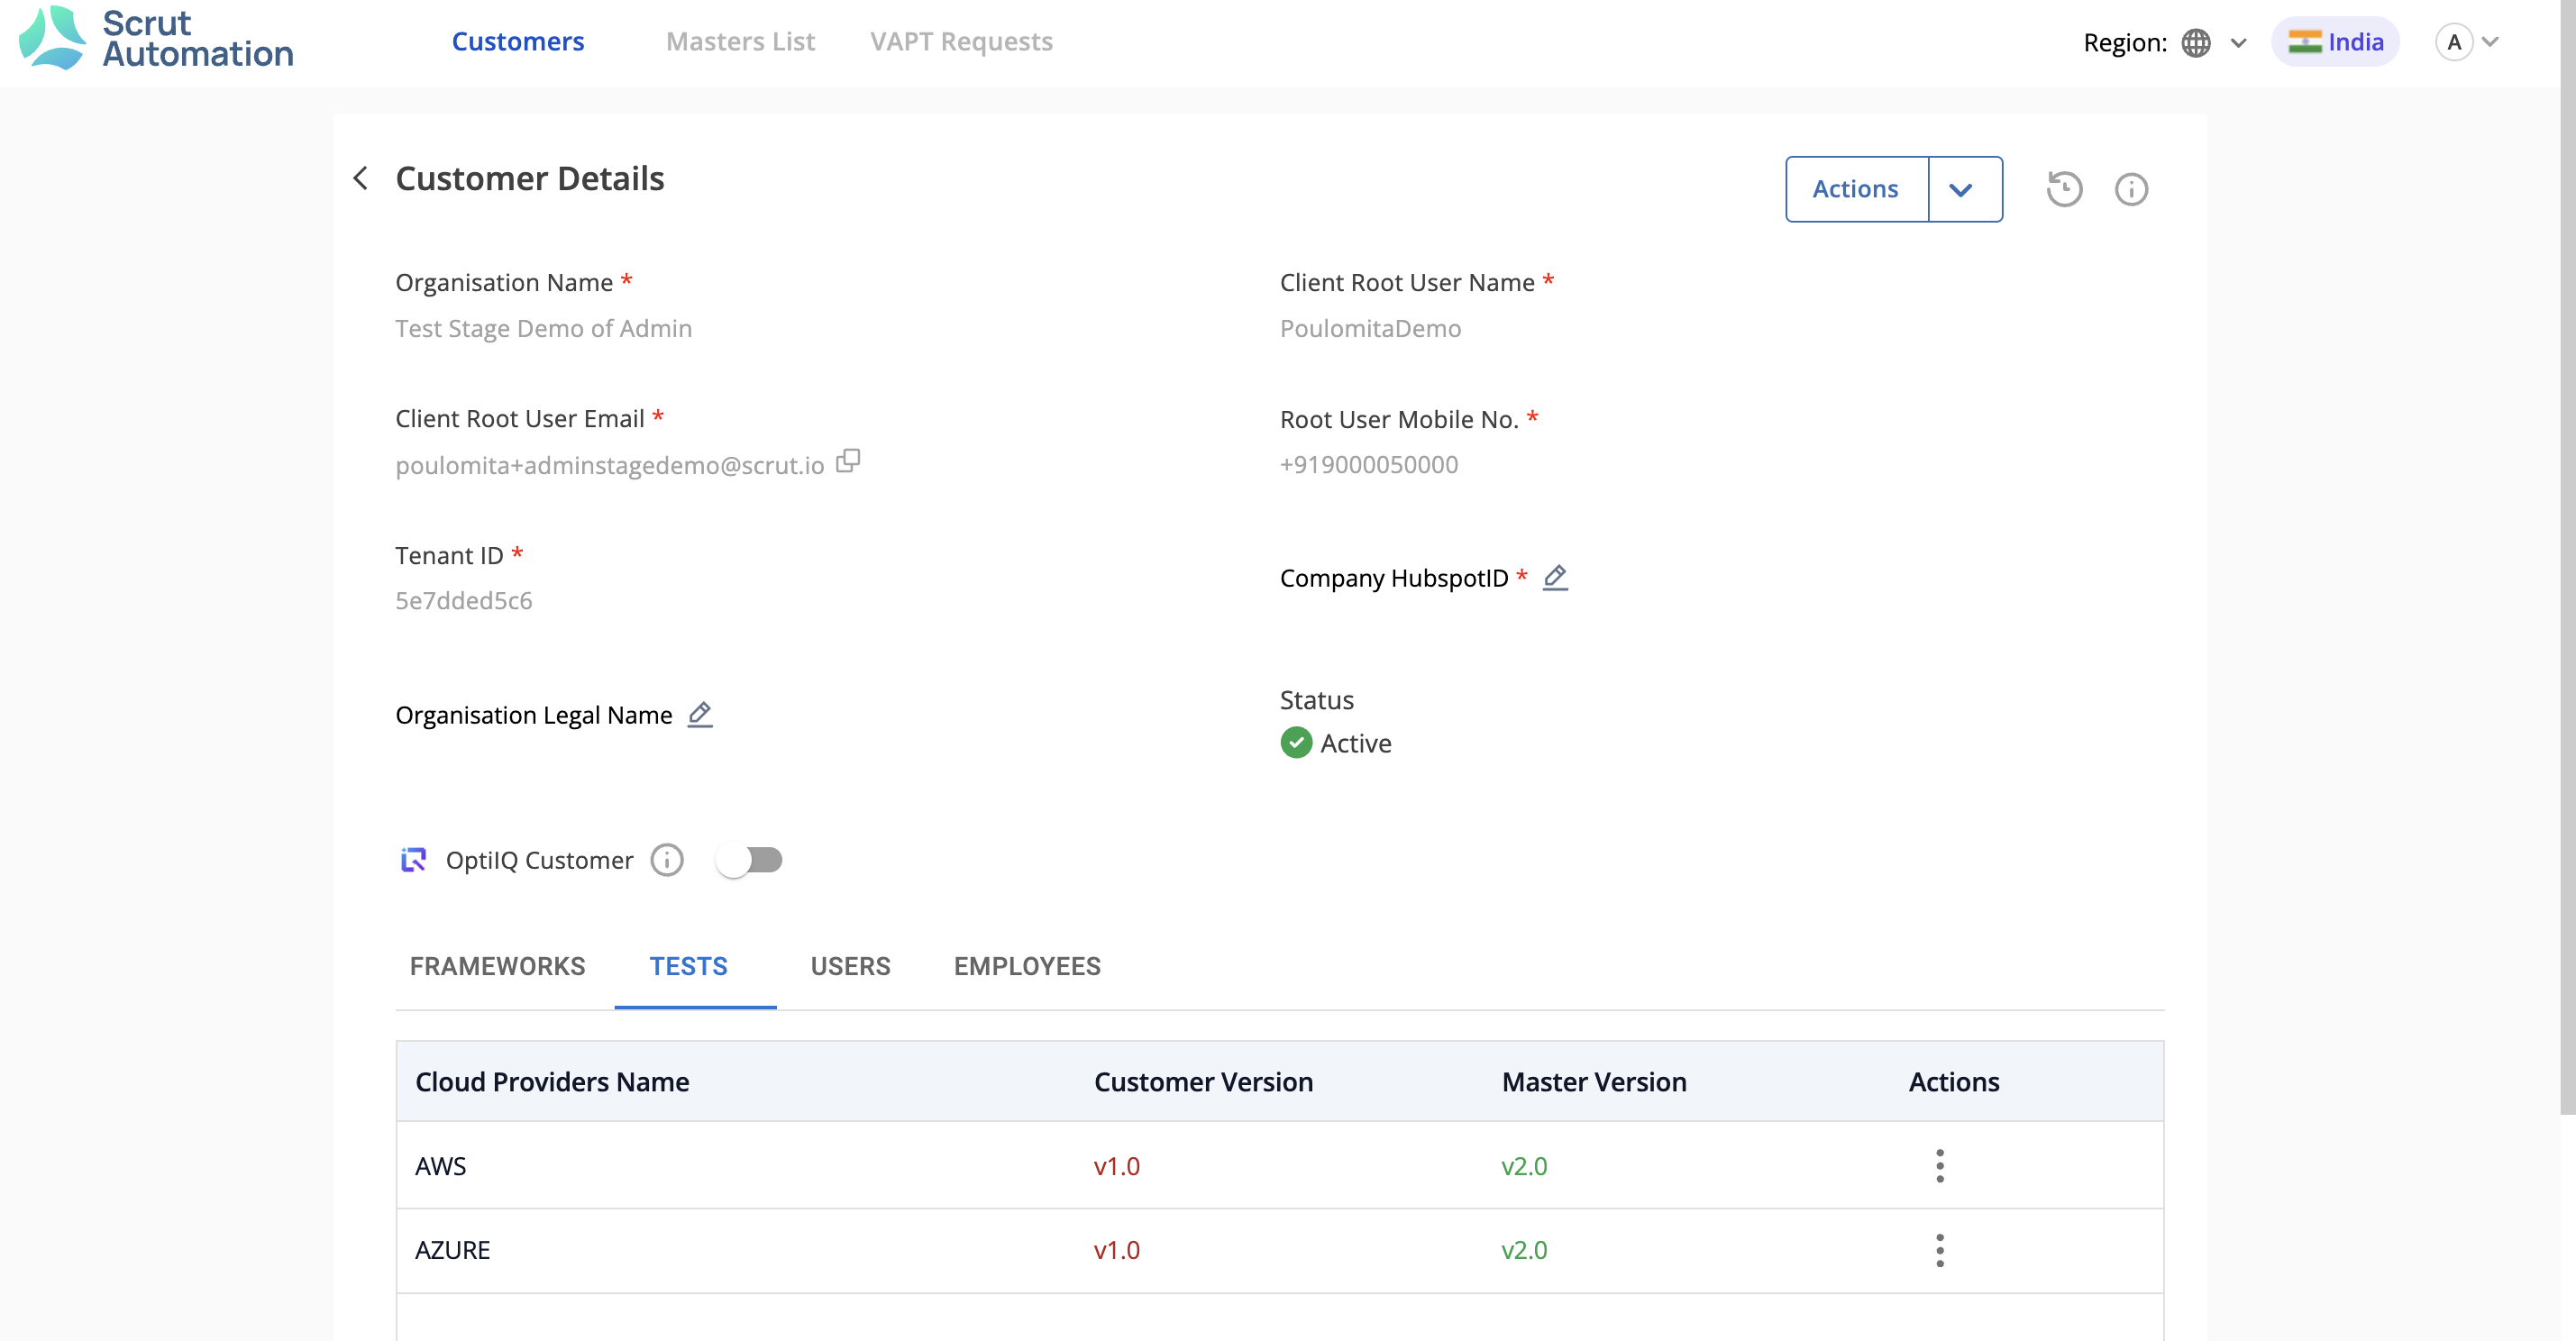
Task: Switch to the EMPLOYEES tab
Action: pos(1027,966)
